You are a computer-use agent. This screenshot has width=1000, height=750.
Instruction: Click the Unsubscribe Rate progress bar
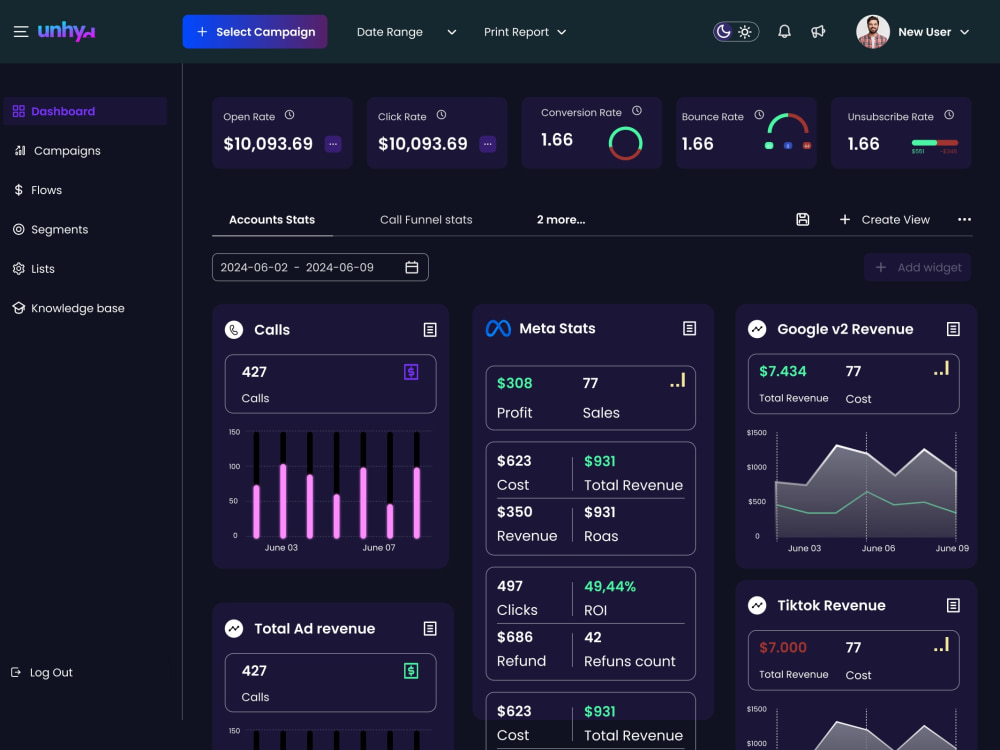tap(934, 143)
